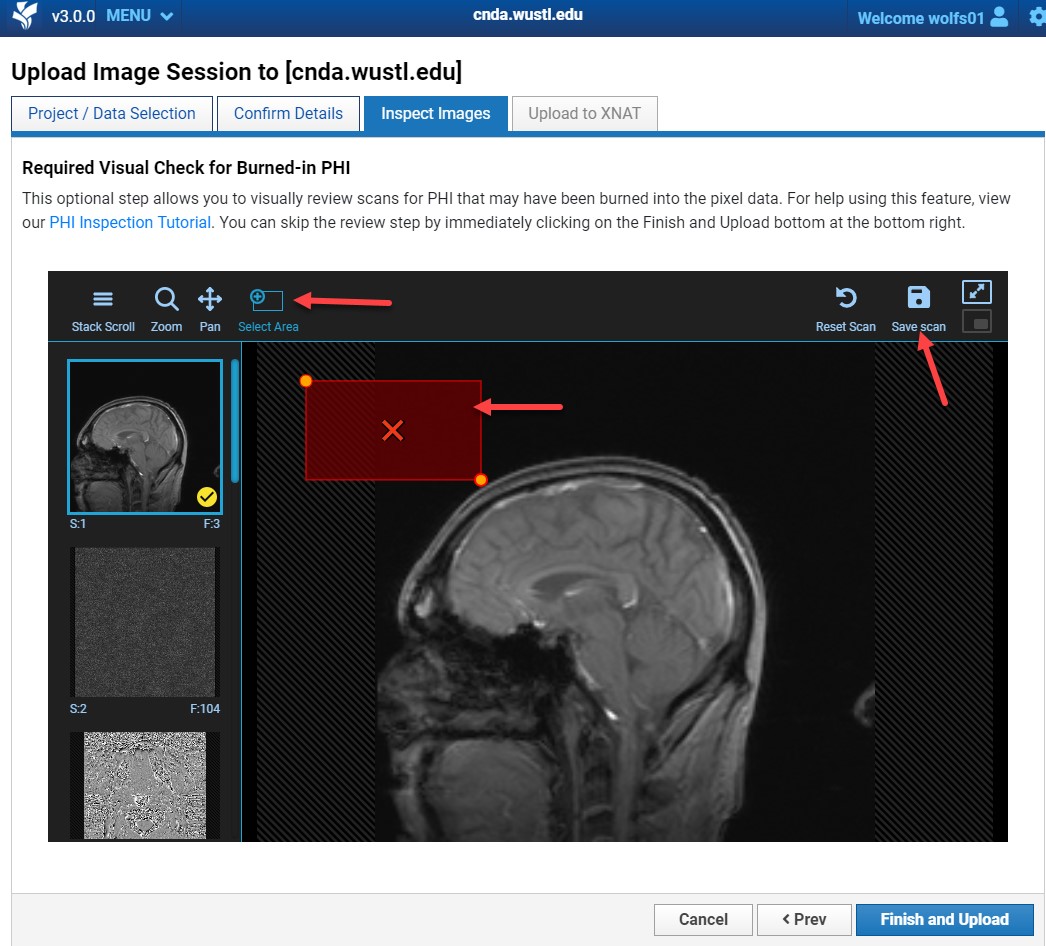Screen dimensions: 1046x946
Task: Expand the viewer to fullscreen
Action: click(977, 292)
